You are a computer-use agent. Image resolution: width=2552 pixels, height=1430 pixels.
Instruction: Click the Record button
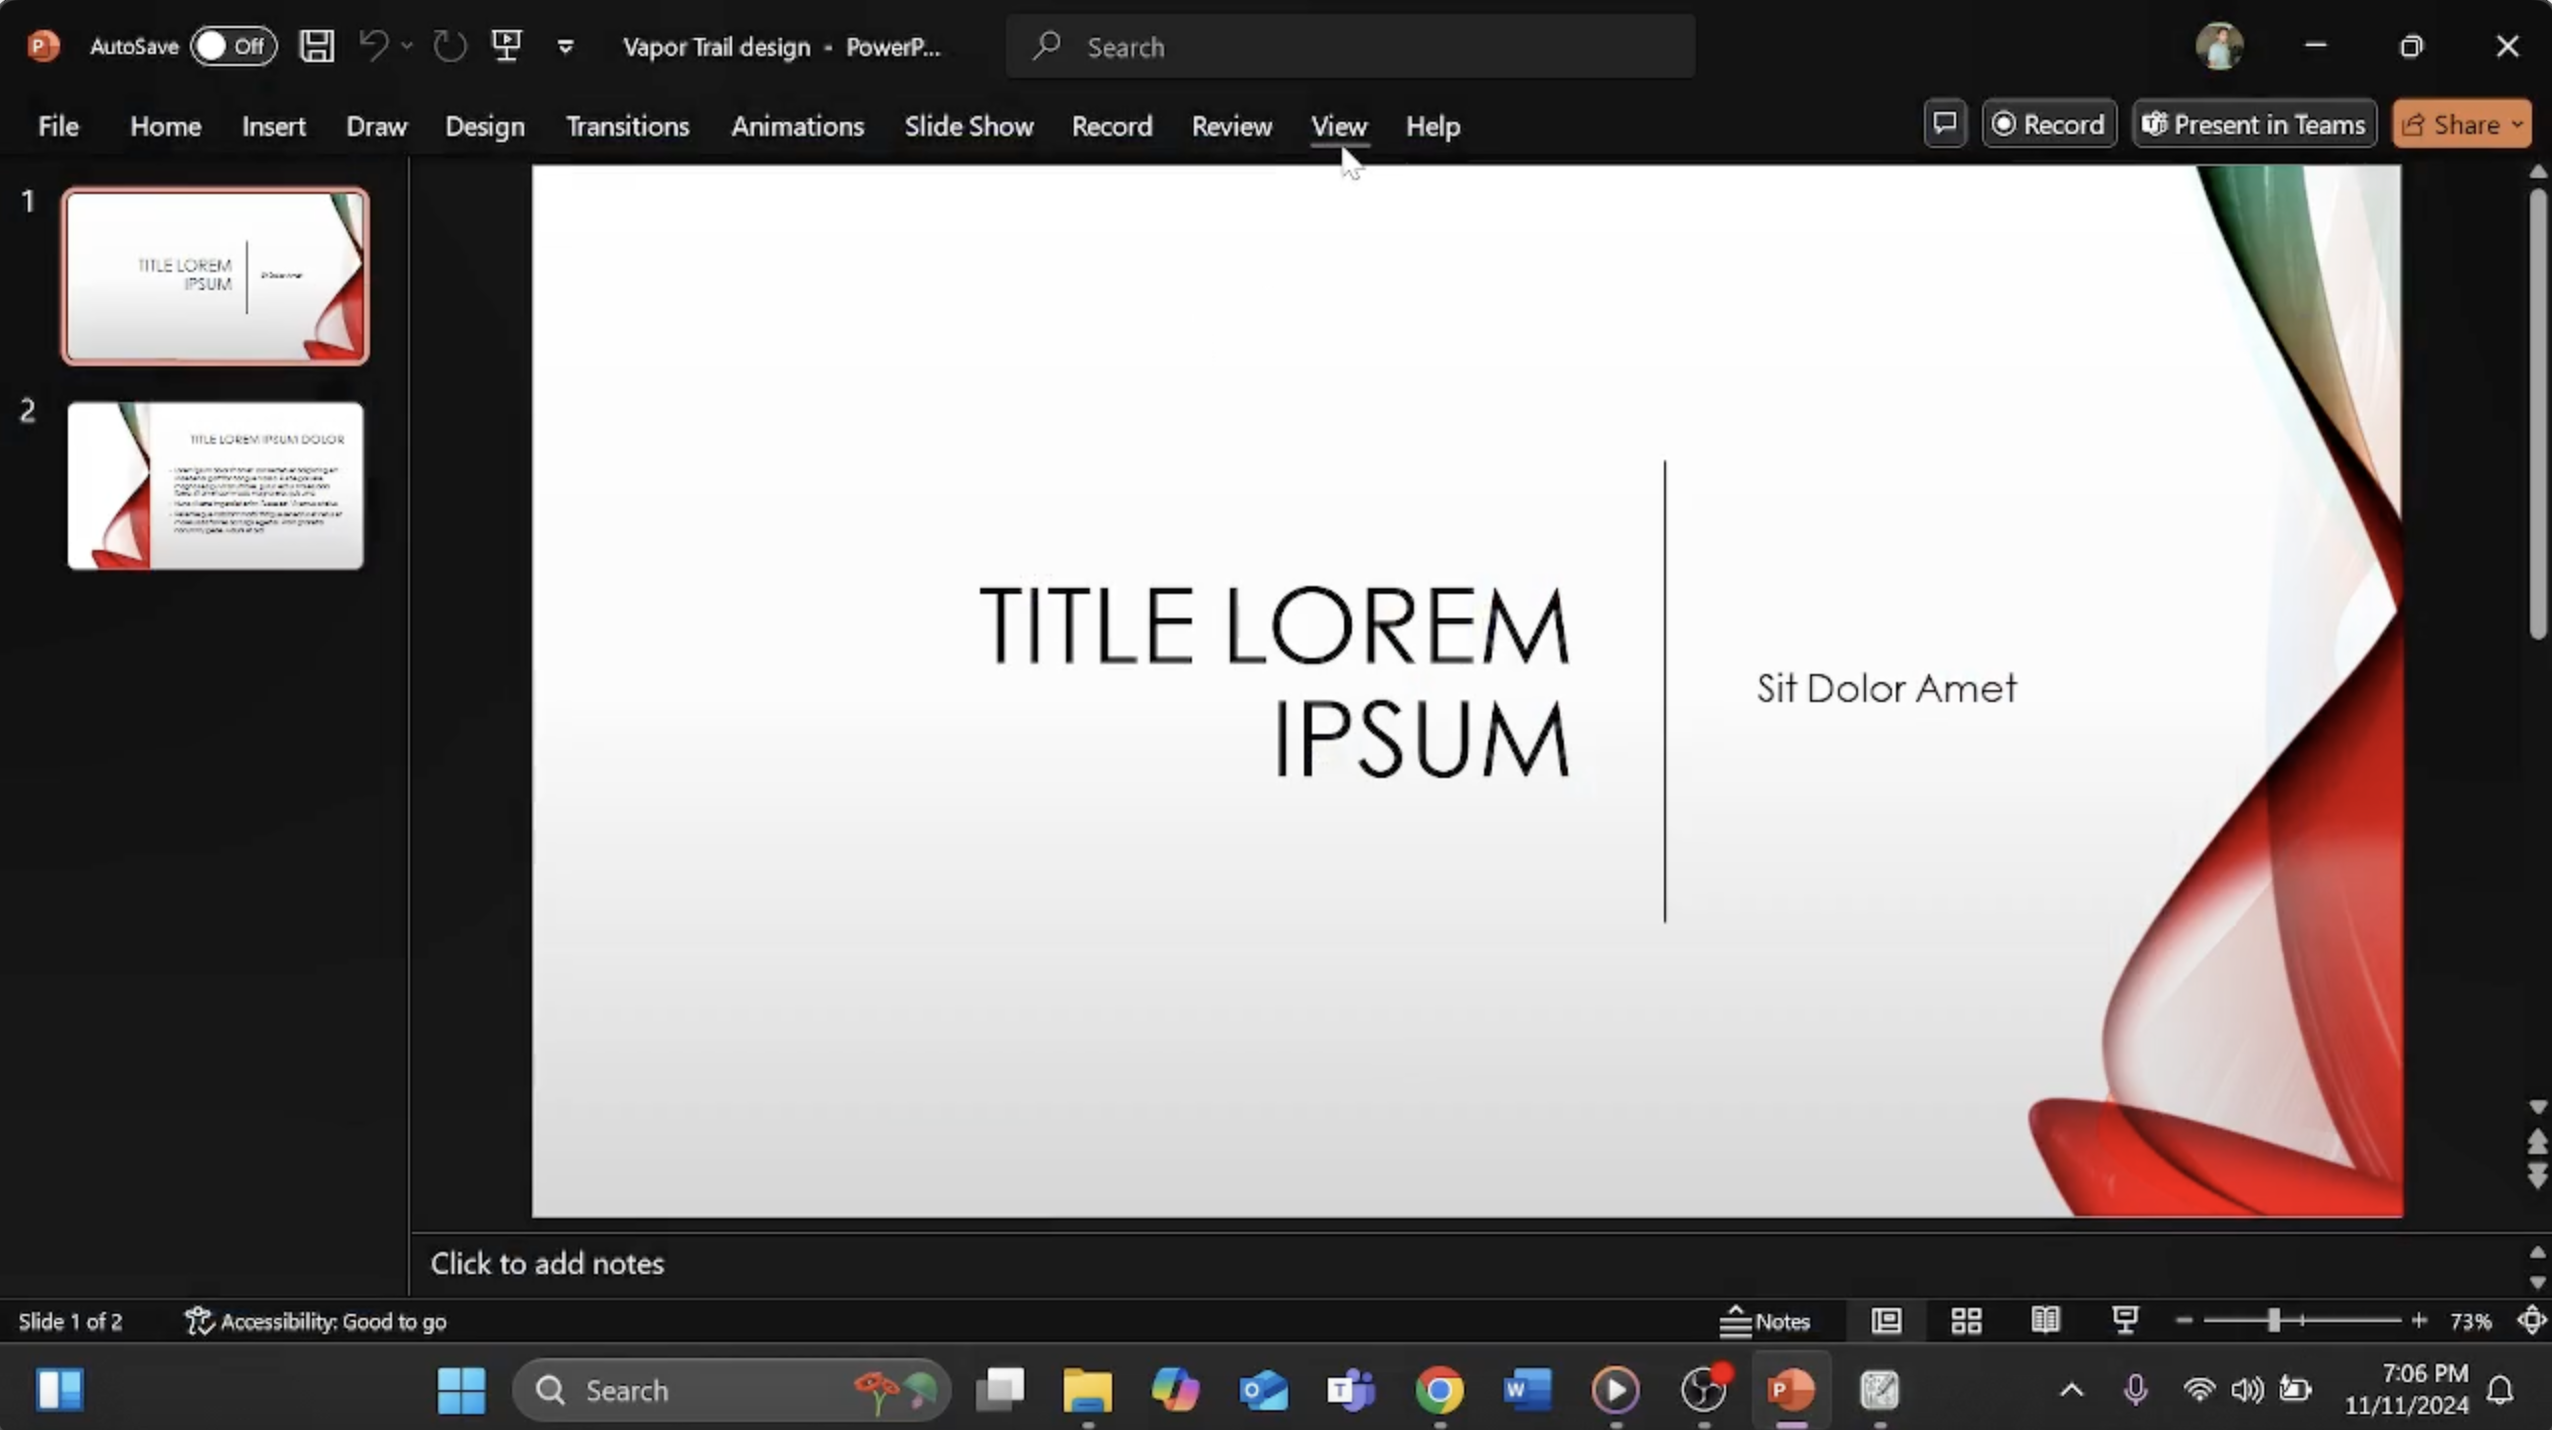pyautogui.click(x=2049, y=124)
